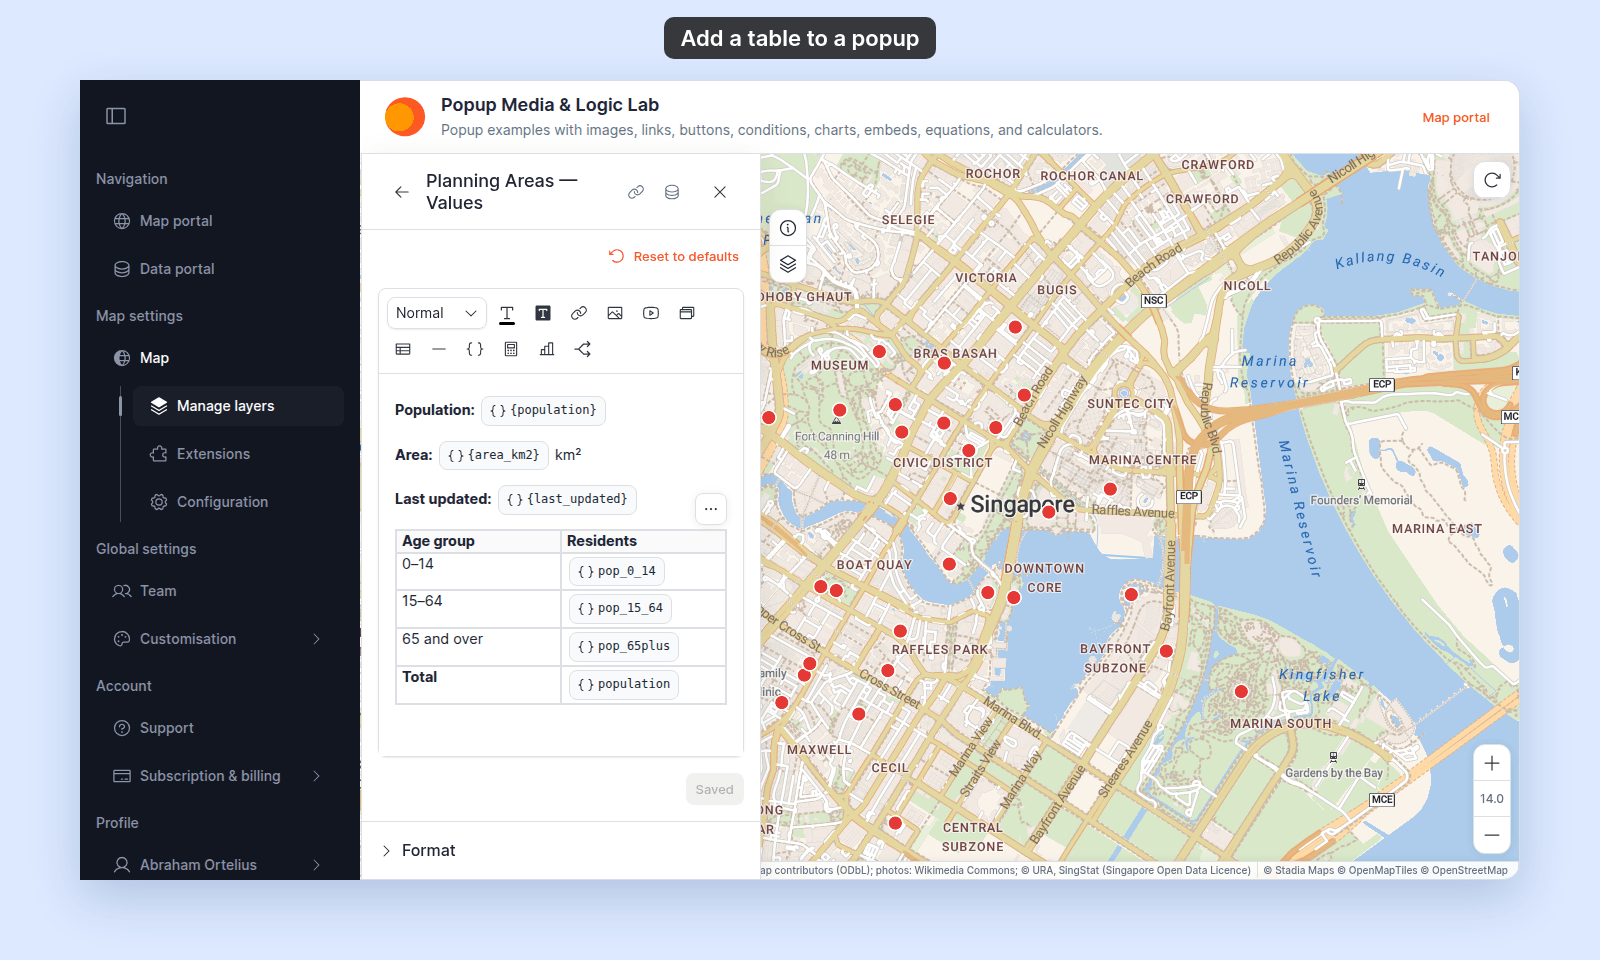Click the calculator icon in editor toolbar
This screenshot has height=960, width=1600.
coord(511,349)
